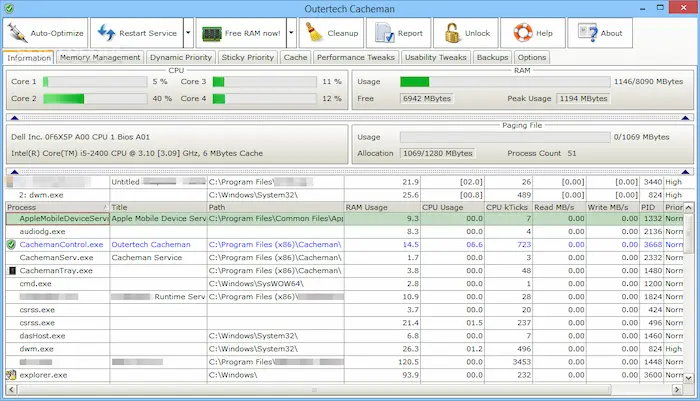
Task: Click the Restart Service arrows icon
Action: (x=106, y=33)
